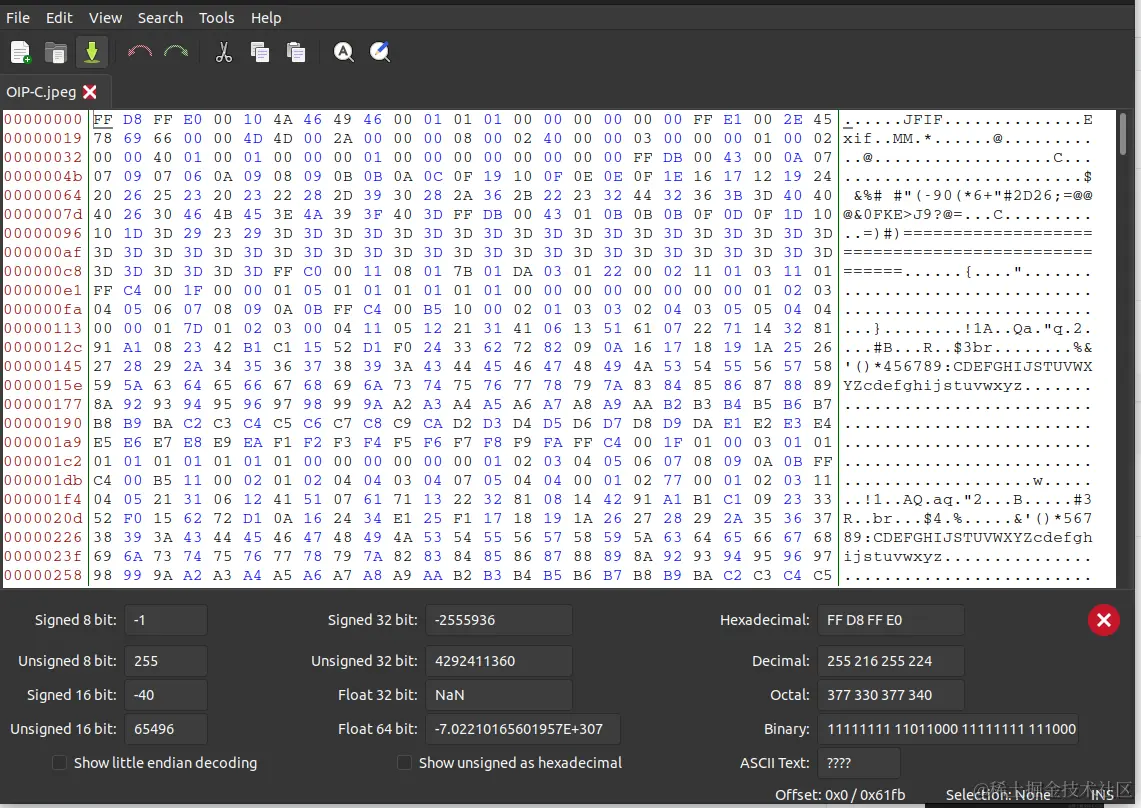Image resolution: width=1141 pixels, height=808 pixels.
Task: Click the Decimal field showing 255 216 255 224
Action: tap(891, 661)
